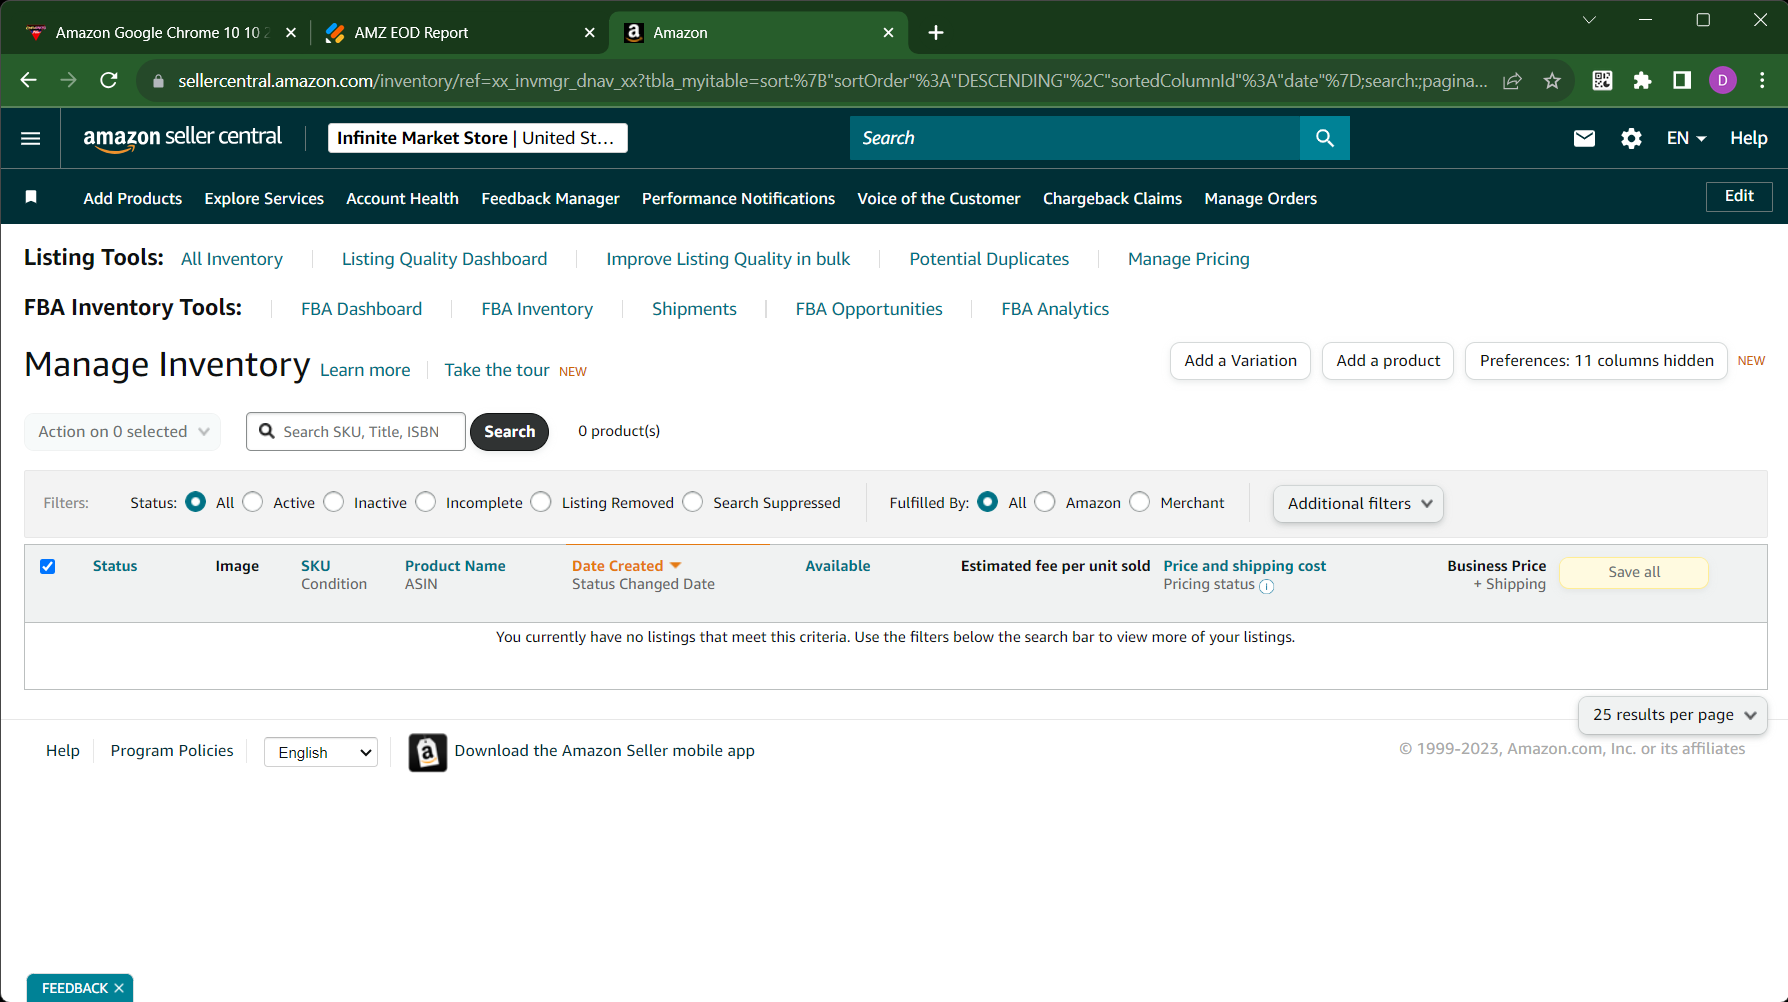This screenshot has height=1002, width=1788.
Task: Select the Active status radio button
Action: [x=253, y=502]
